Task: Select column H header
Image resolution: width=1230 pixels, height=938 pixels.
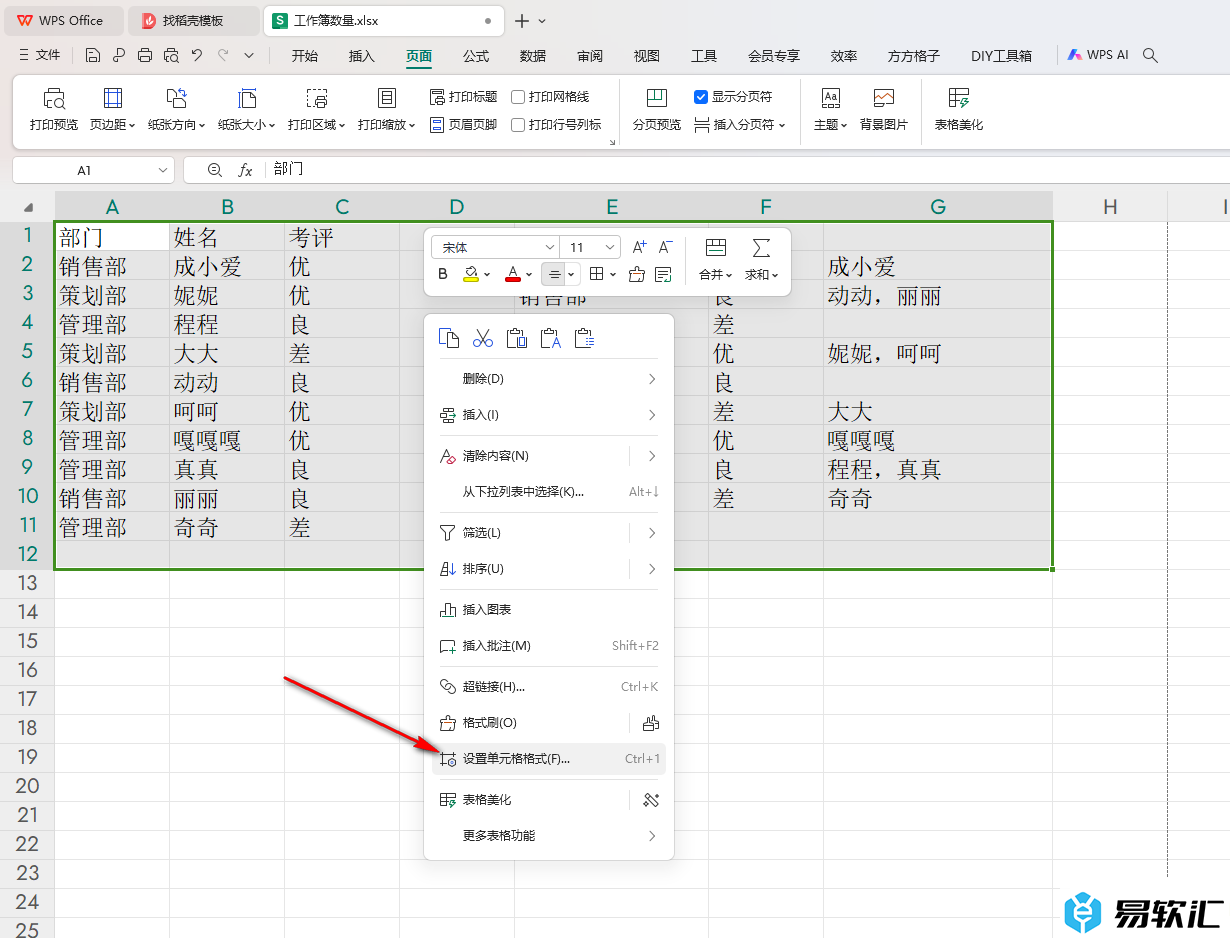Action: point(1110,207)
